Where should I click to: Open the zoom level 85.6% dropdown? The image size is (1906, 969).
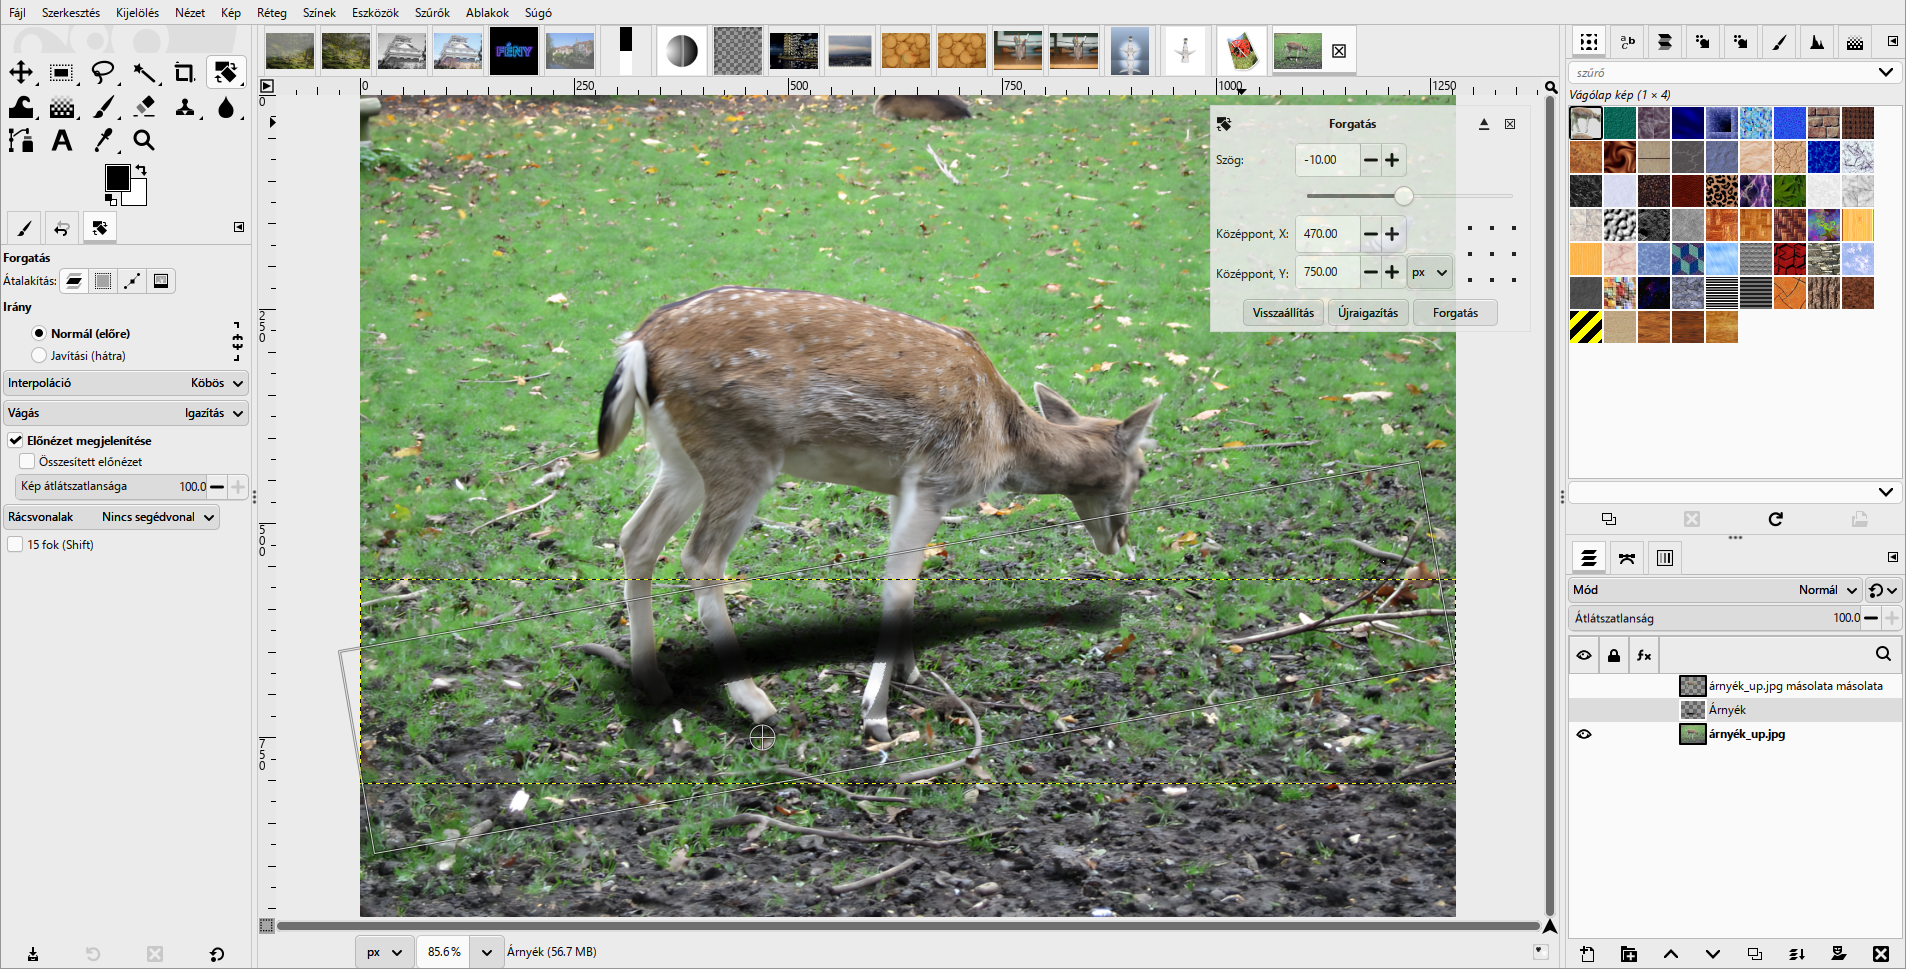(x=486, y=952)
